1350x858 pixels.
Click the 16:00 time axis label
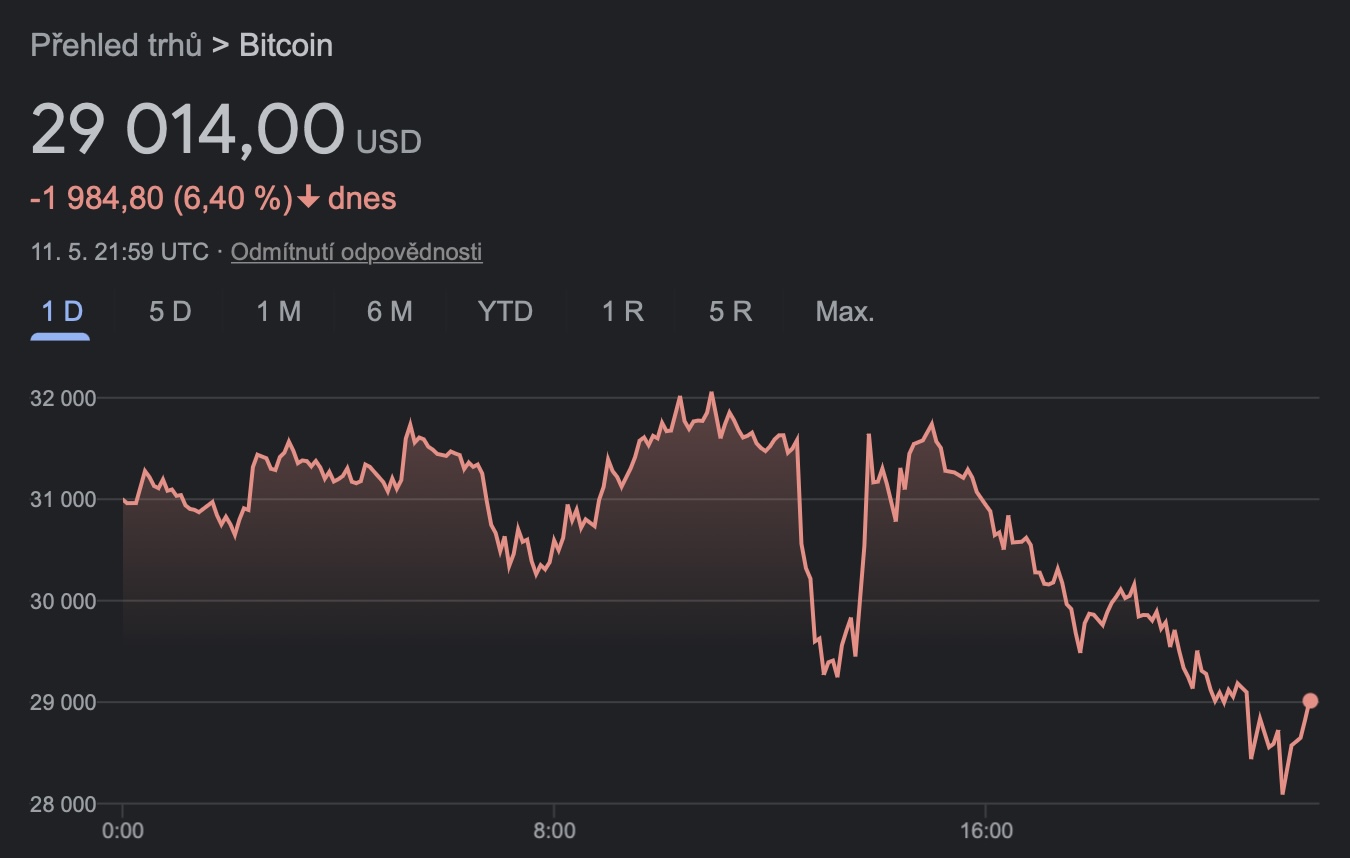986,831
